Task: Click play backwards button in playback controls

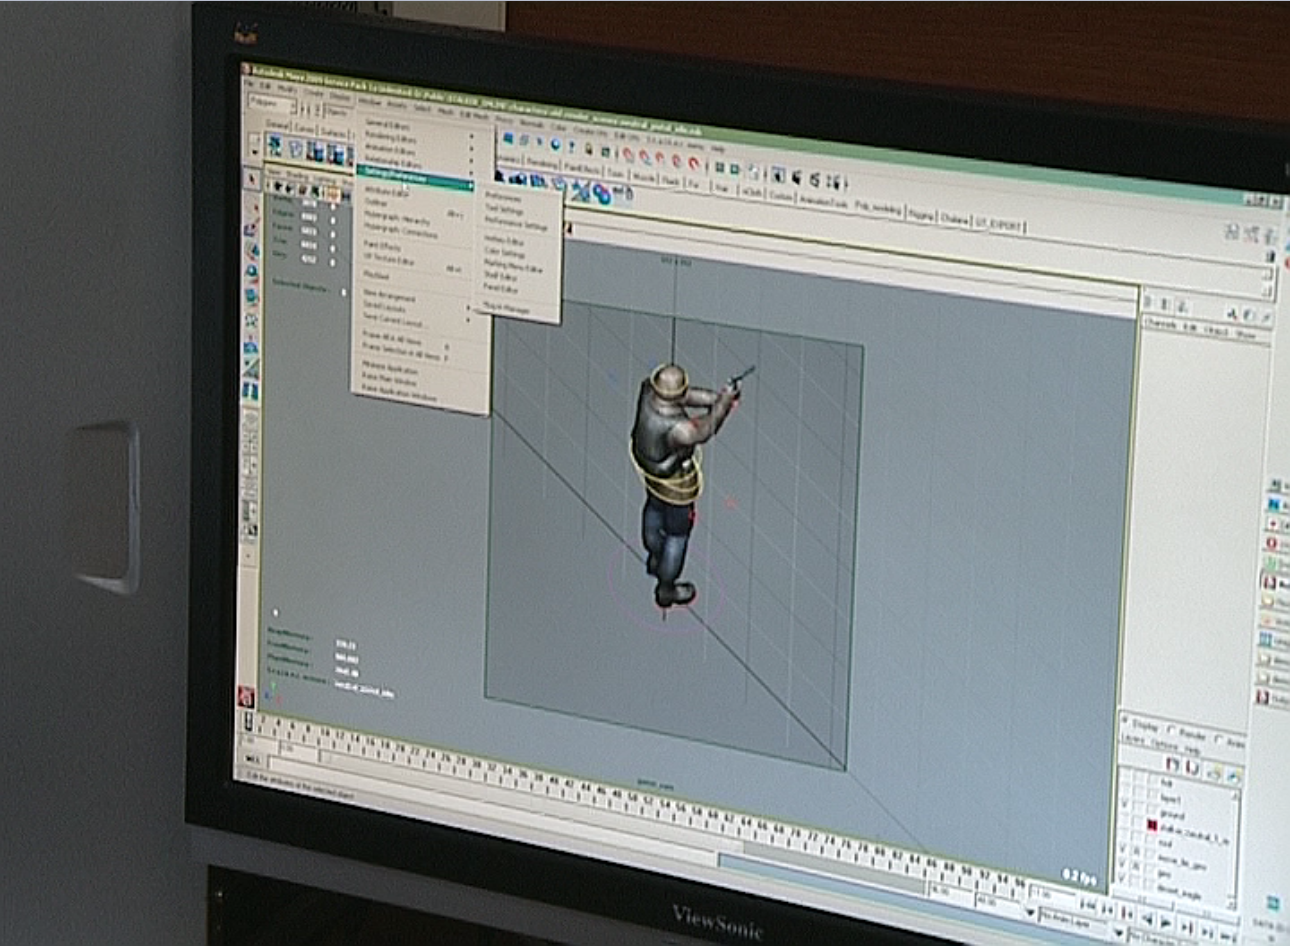Action: point(1147,919)
